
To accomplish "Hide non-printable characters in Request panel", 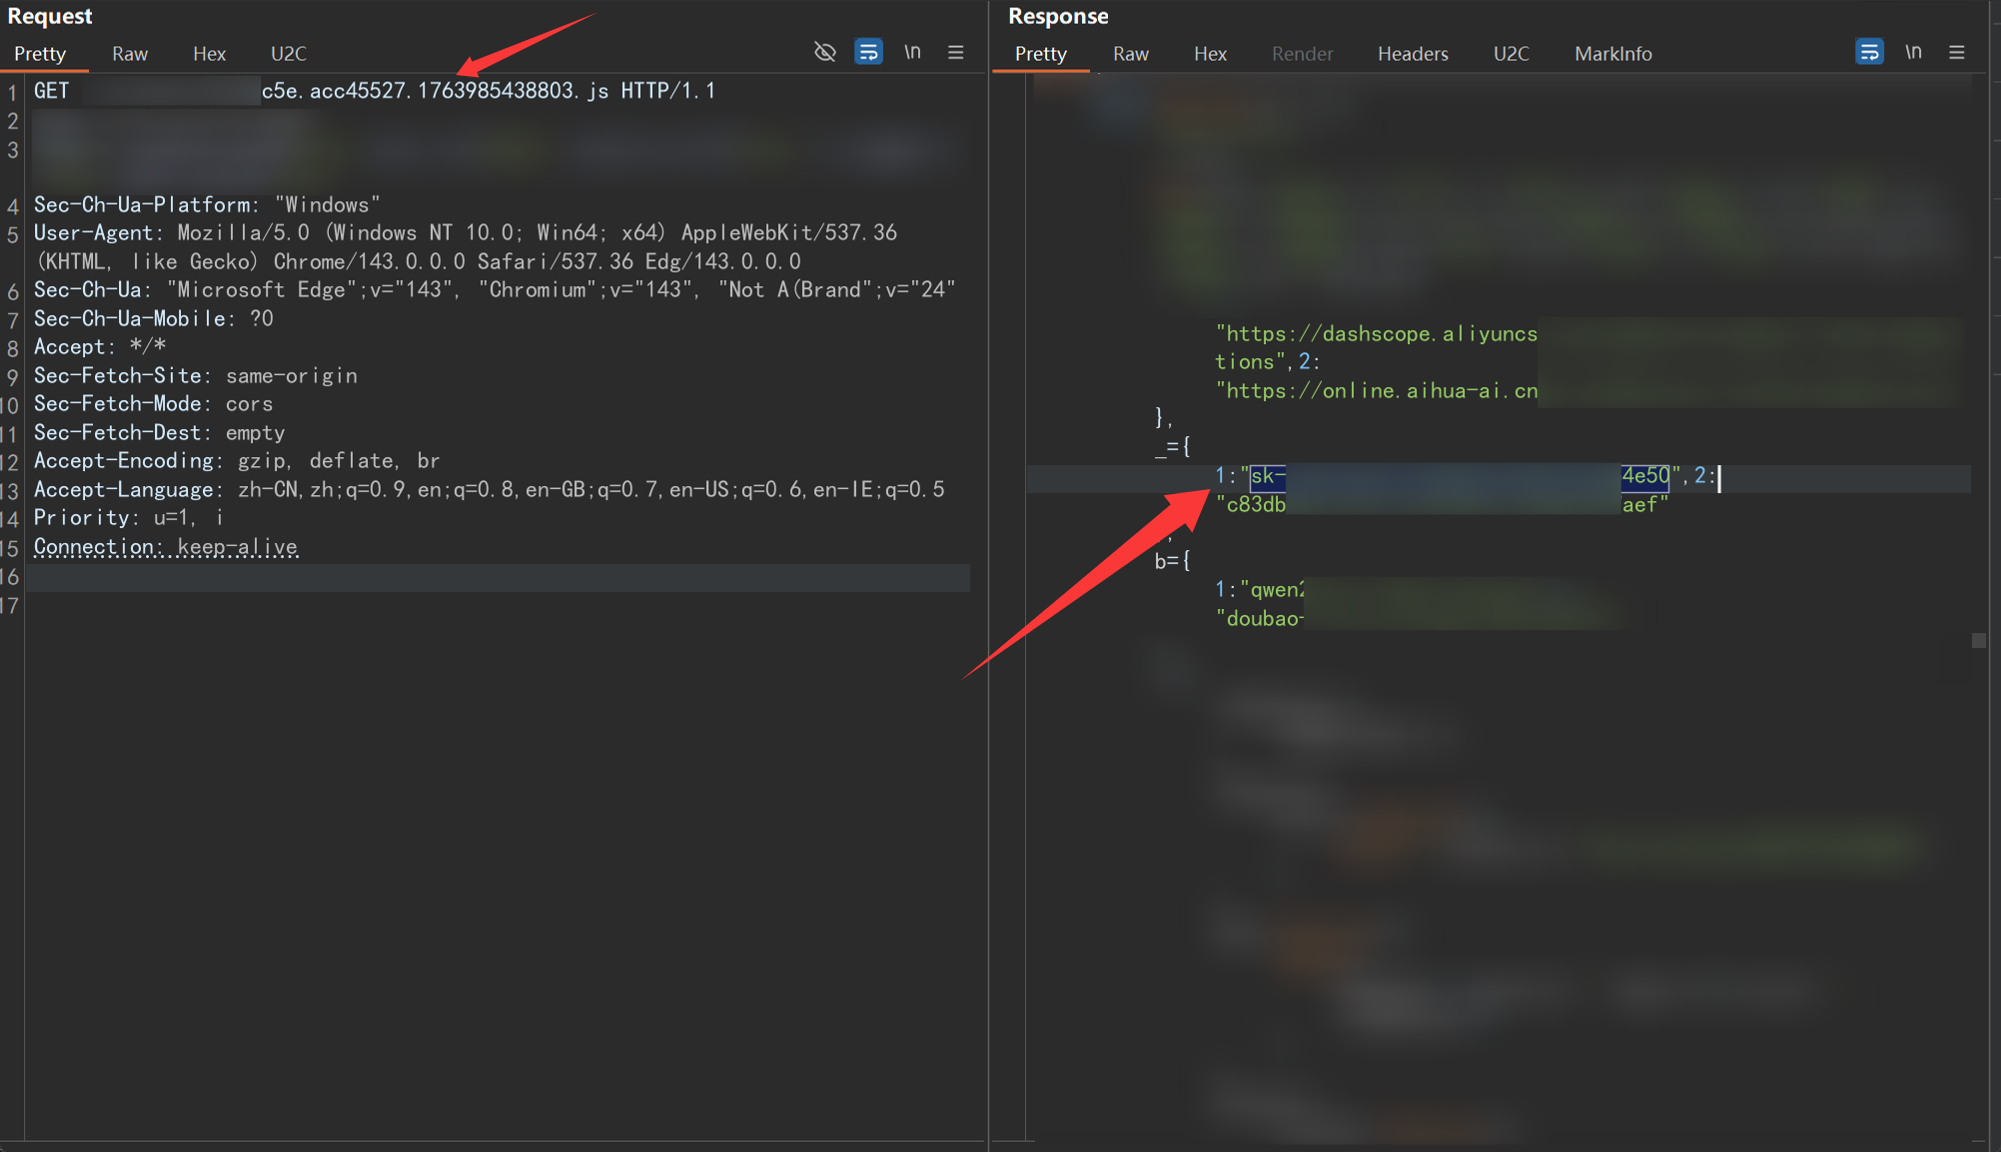I will (825, 52).
